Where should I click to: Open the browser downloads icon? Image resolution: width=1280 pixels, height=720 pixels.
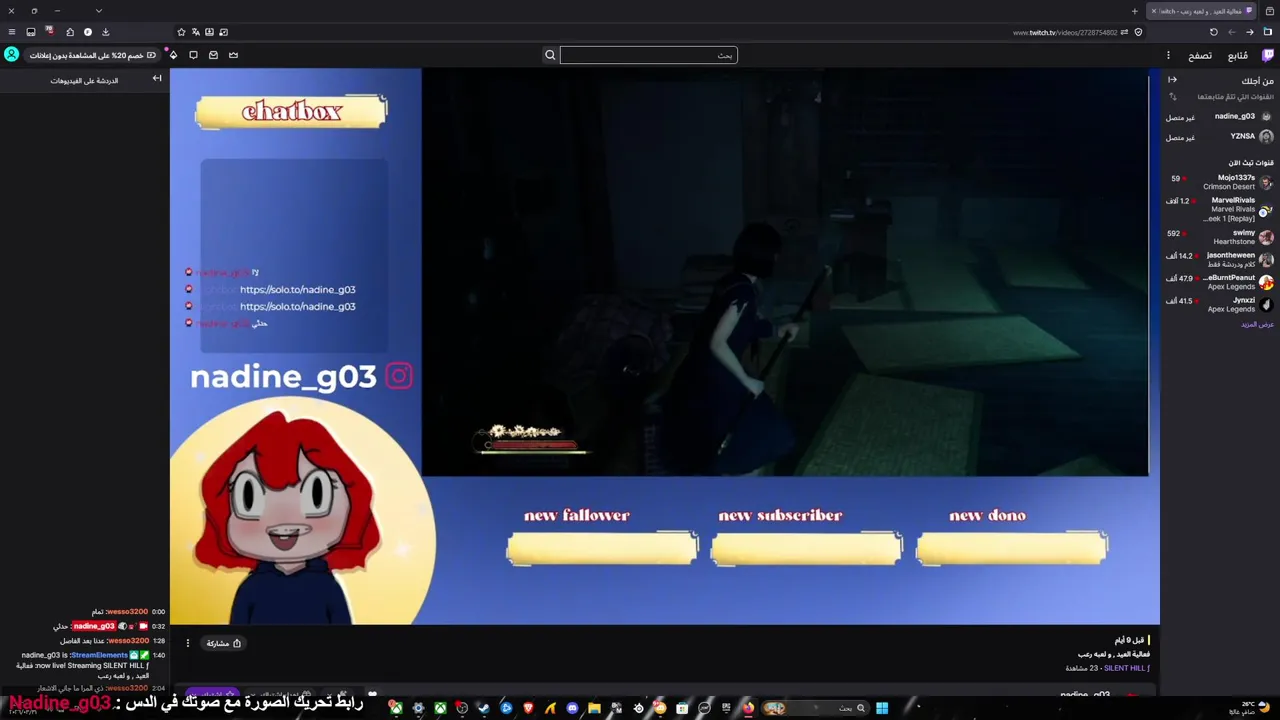coord(105,32)
